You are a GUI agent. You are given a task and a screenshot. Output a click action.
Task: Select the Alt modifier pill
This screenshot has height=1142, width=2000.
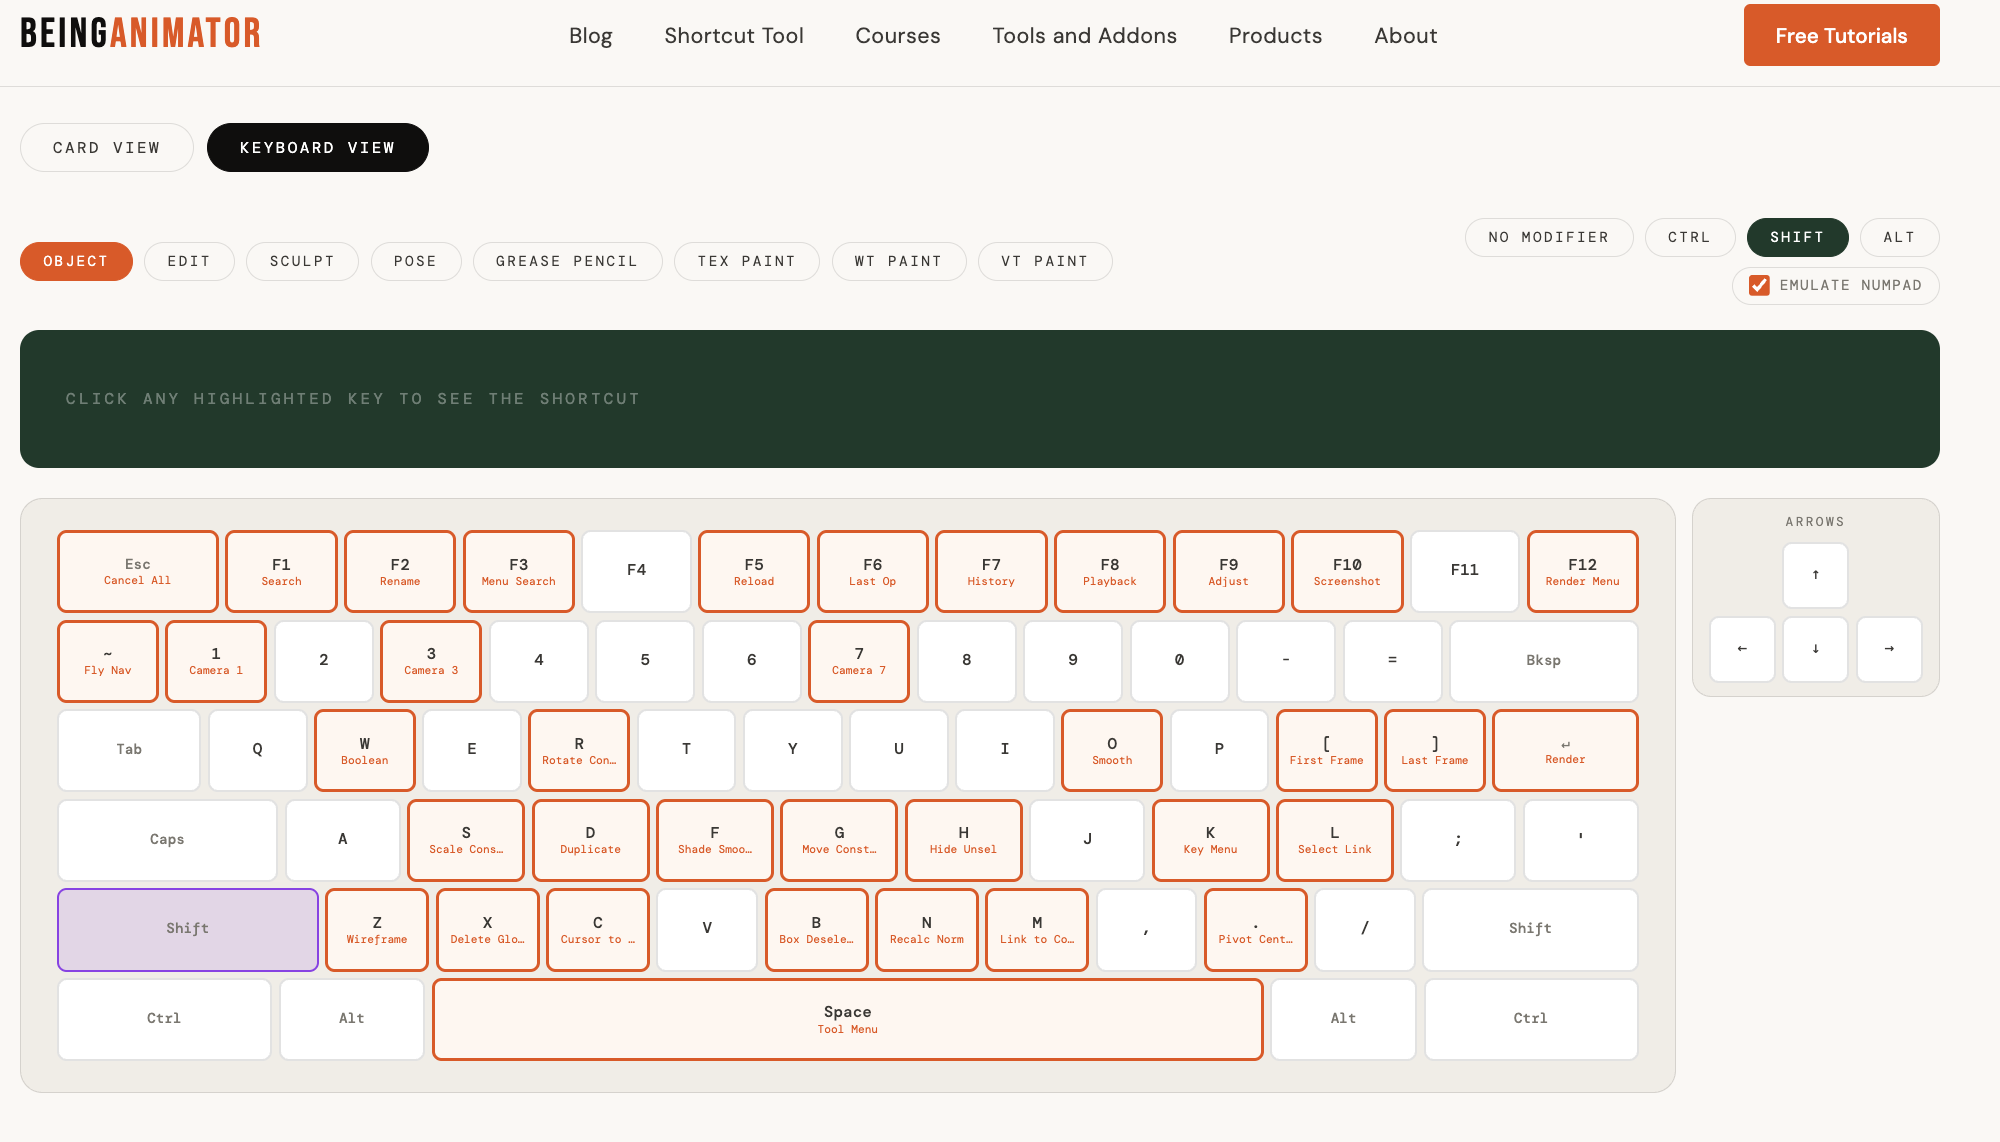1899,237
